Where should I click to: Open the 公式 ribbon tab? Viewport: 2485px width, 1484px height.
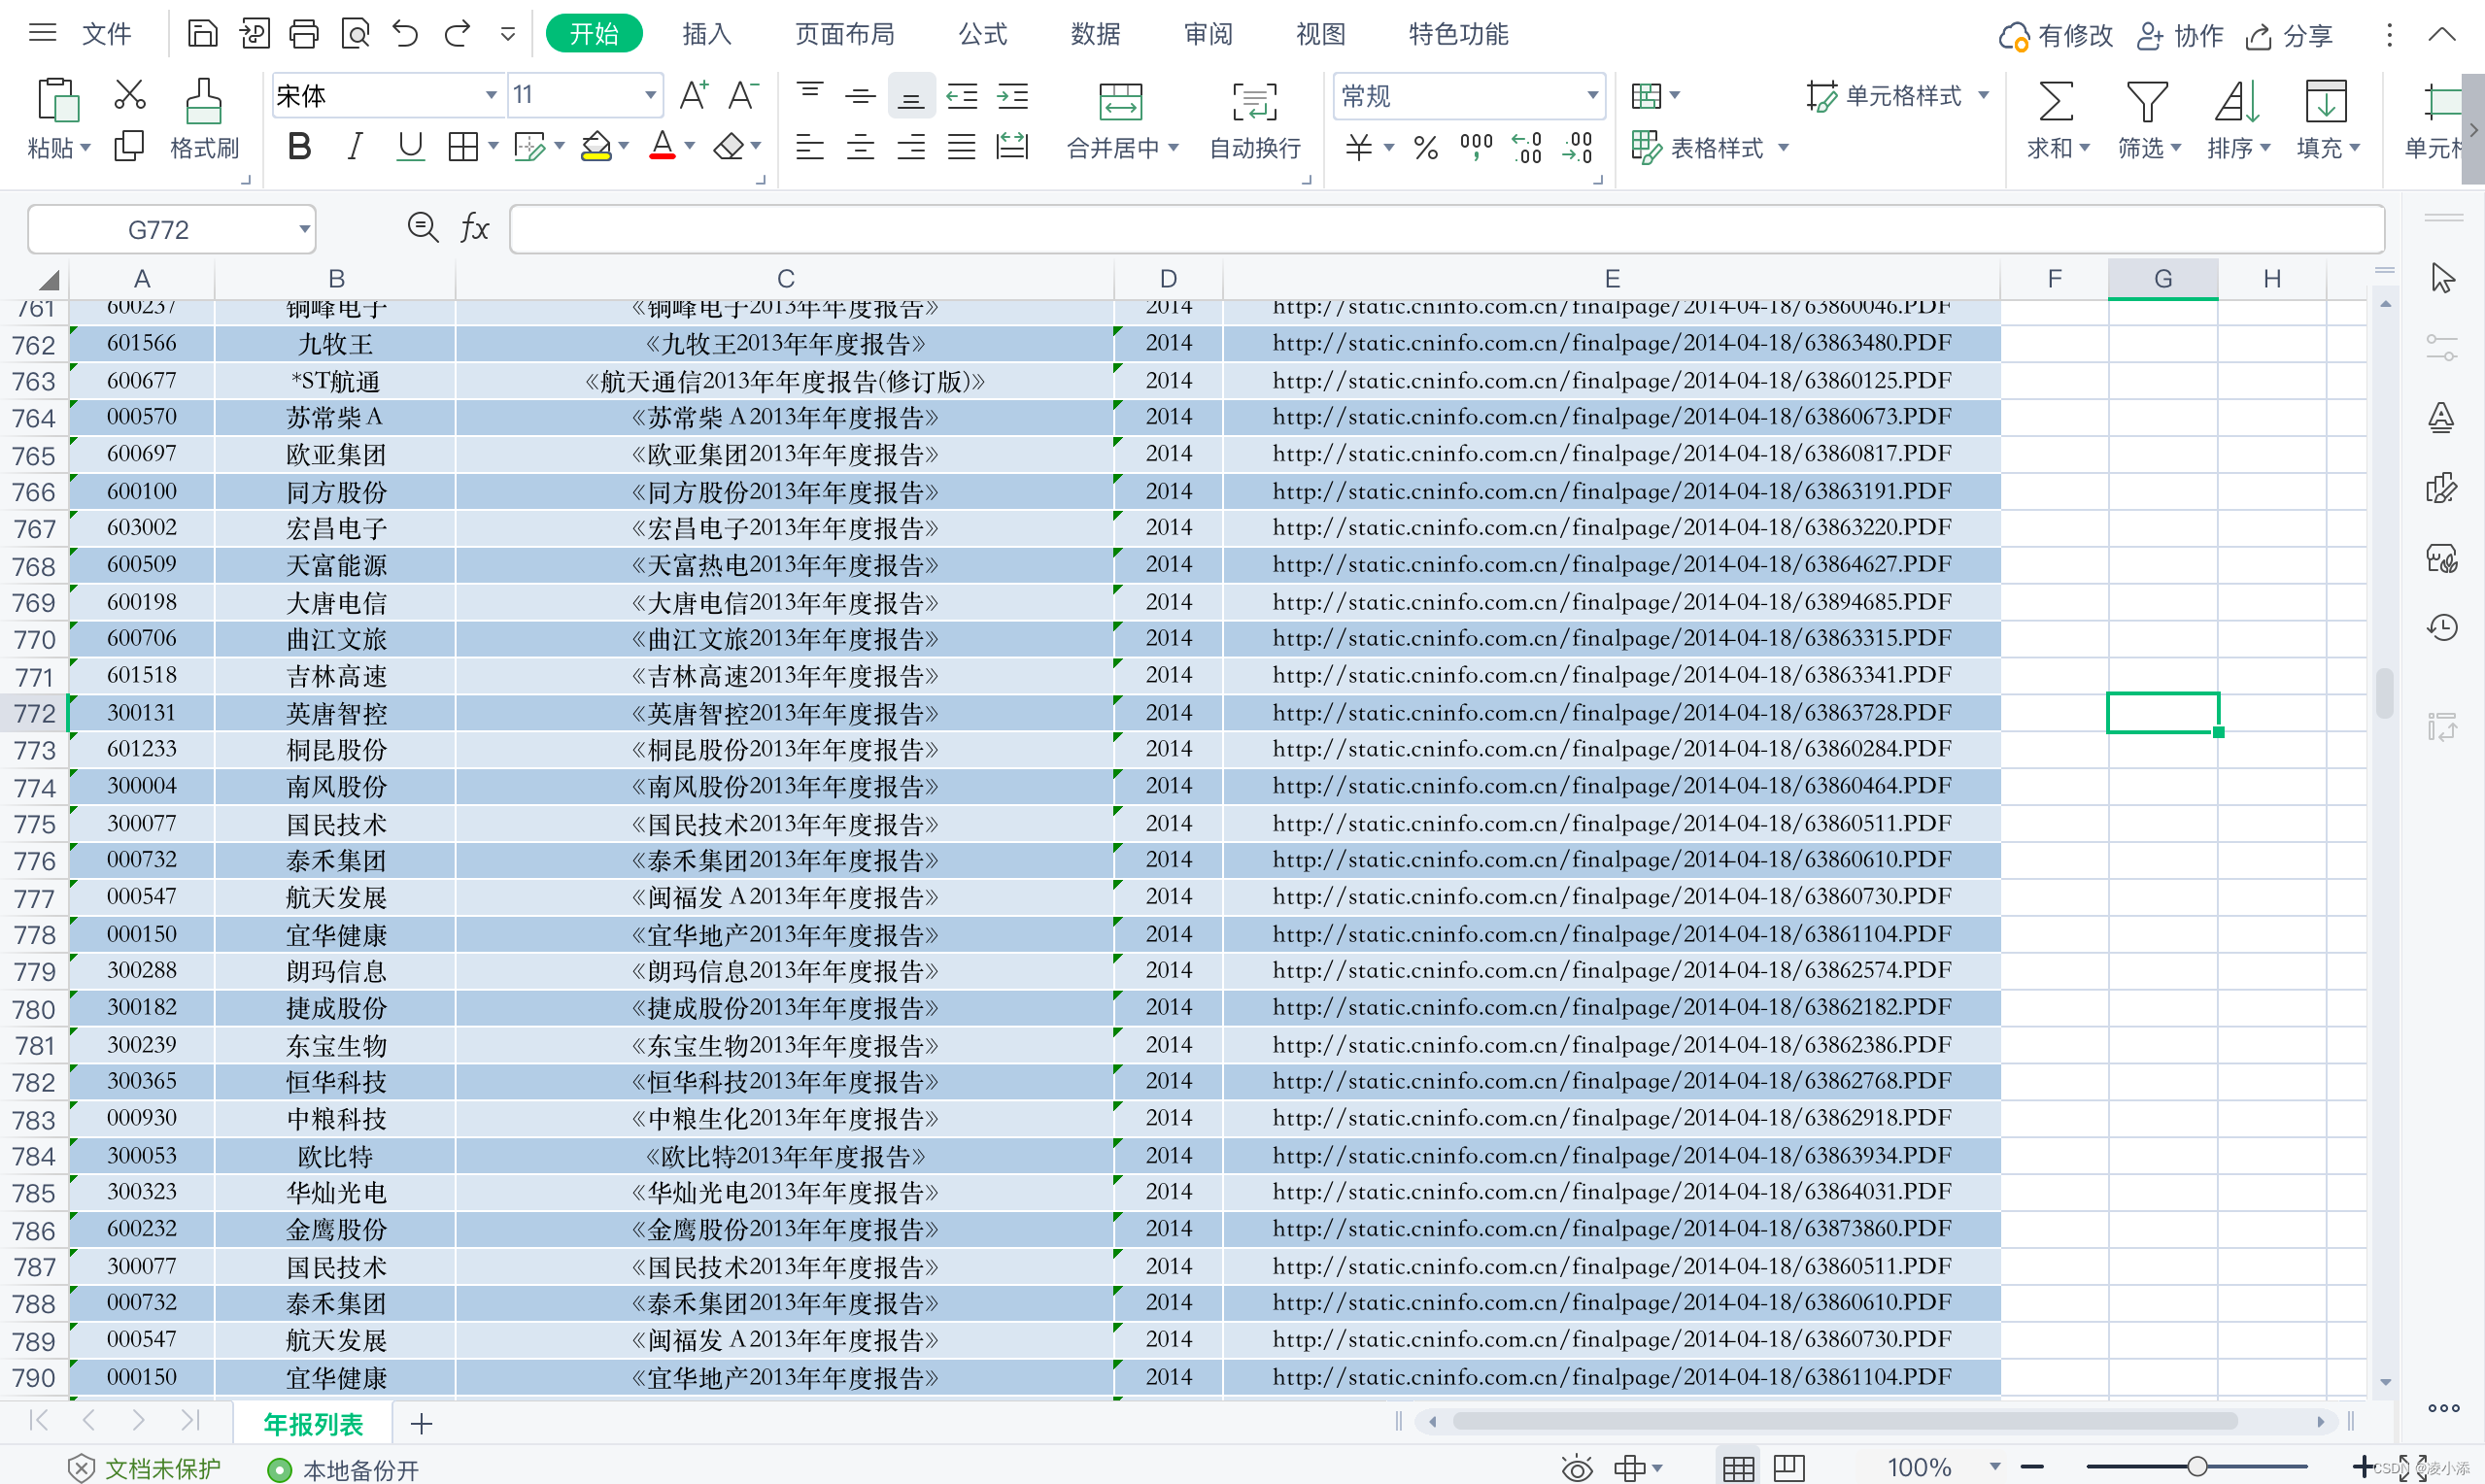click(x=982, y=34)
